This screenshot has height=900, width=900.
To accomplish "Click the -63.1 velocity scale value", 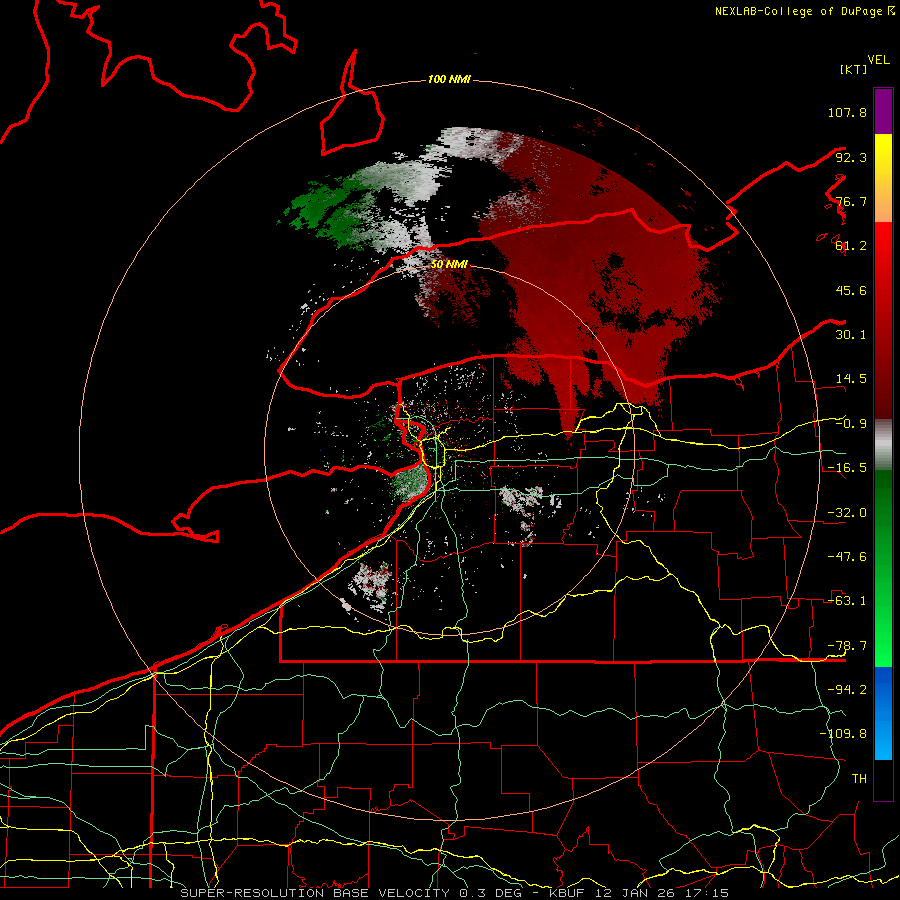I will 847,601.
